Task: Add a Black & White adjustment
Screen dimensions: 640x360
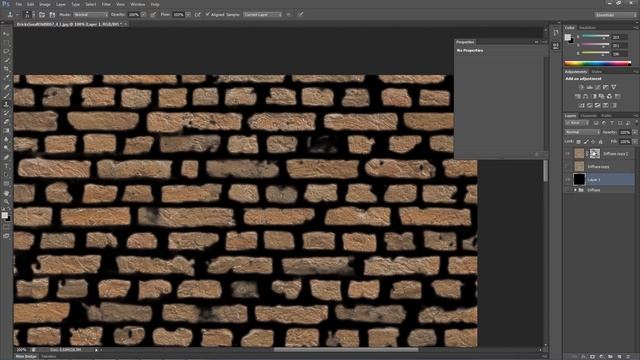Action: [x=593, y=96]
